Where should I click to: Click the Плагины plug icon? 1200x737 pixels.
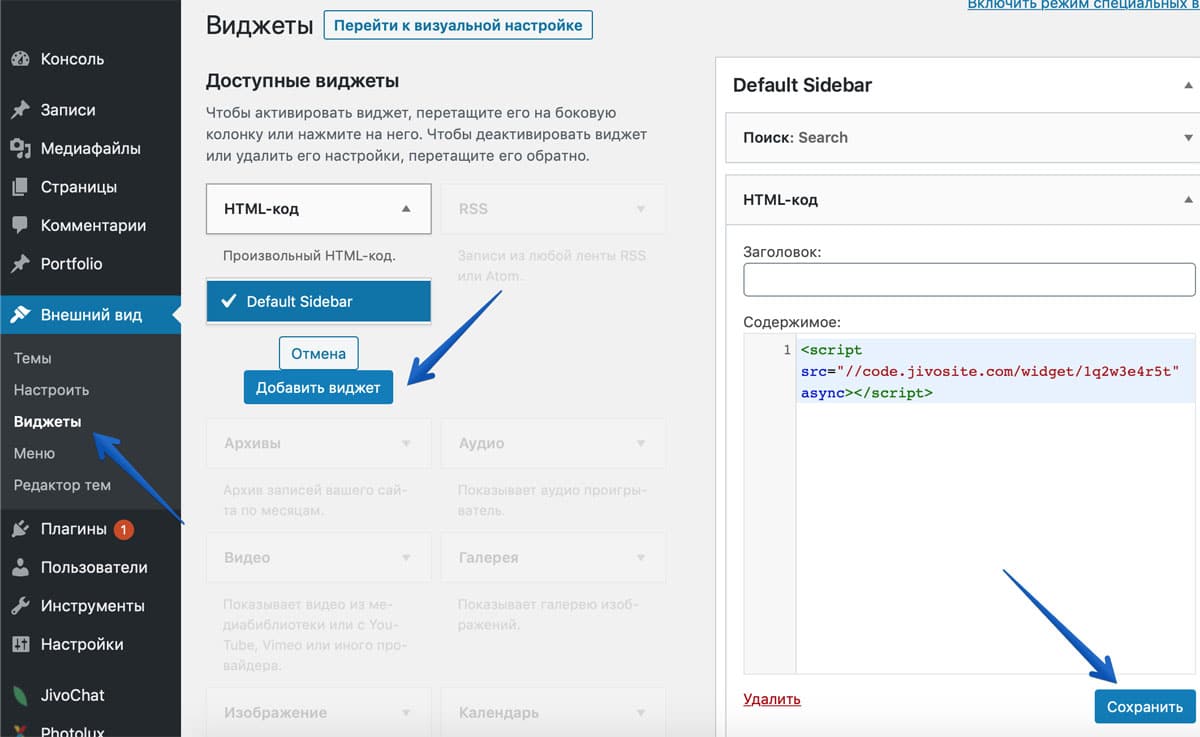(20, 529)
